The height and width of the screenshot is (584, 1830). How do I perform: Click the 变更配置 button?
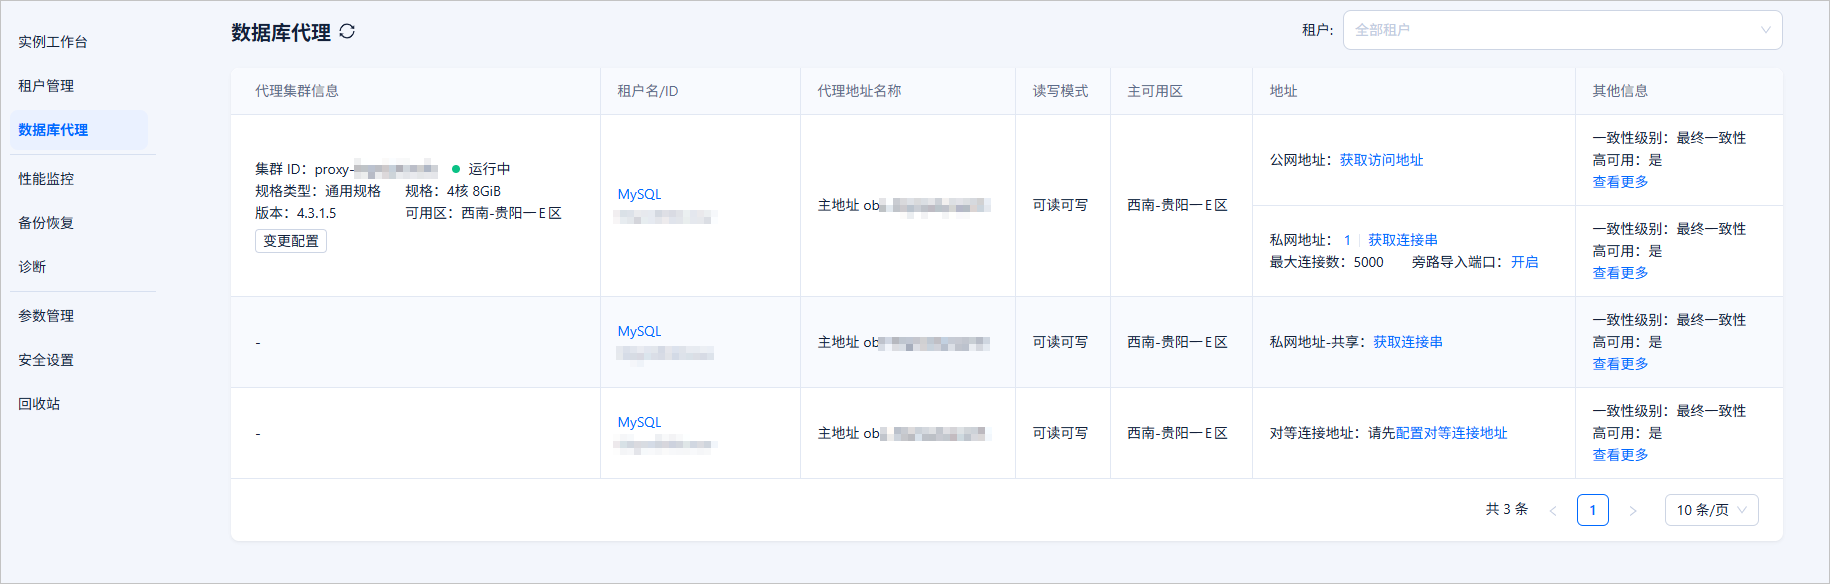[291, 241]
